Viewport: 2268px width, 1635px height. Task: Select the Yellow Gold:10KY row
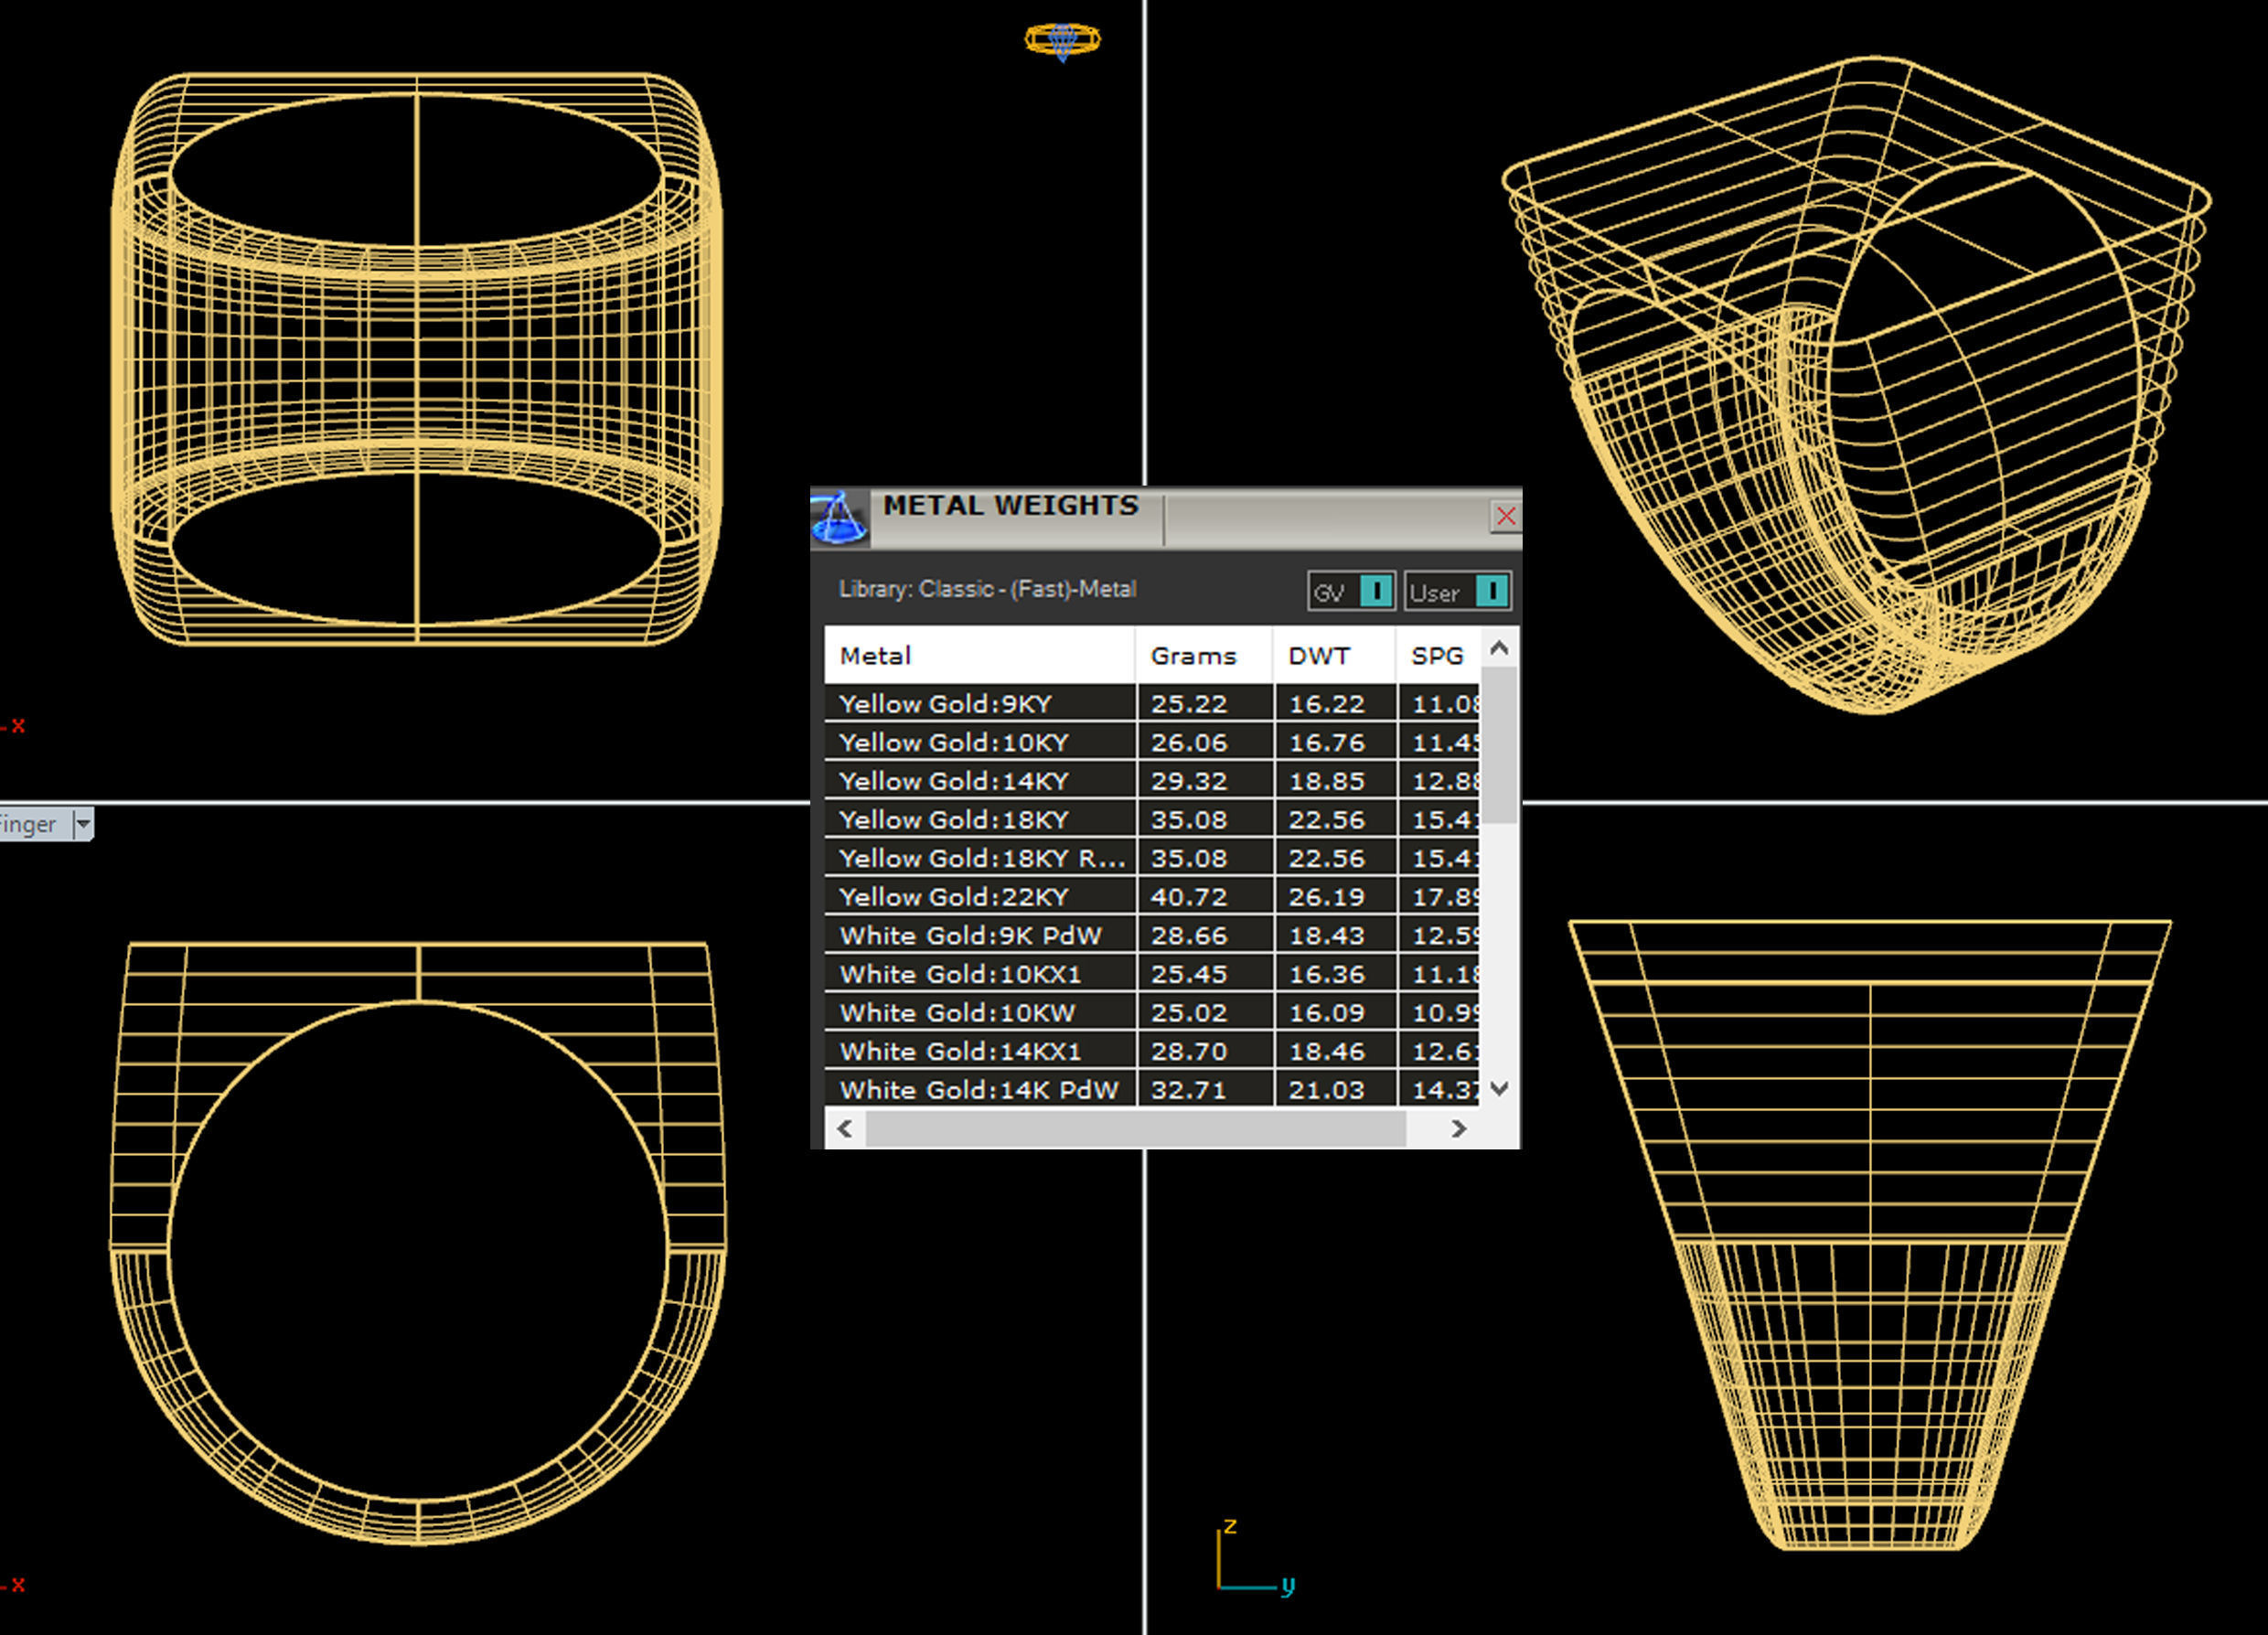pyautogui.click(x=1152, y=742)
